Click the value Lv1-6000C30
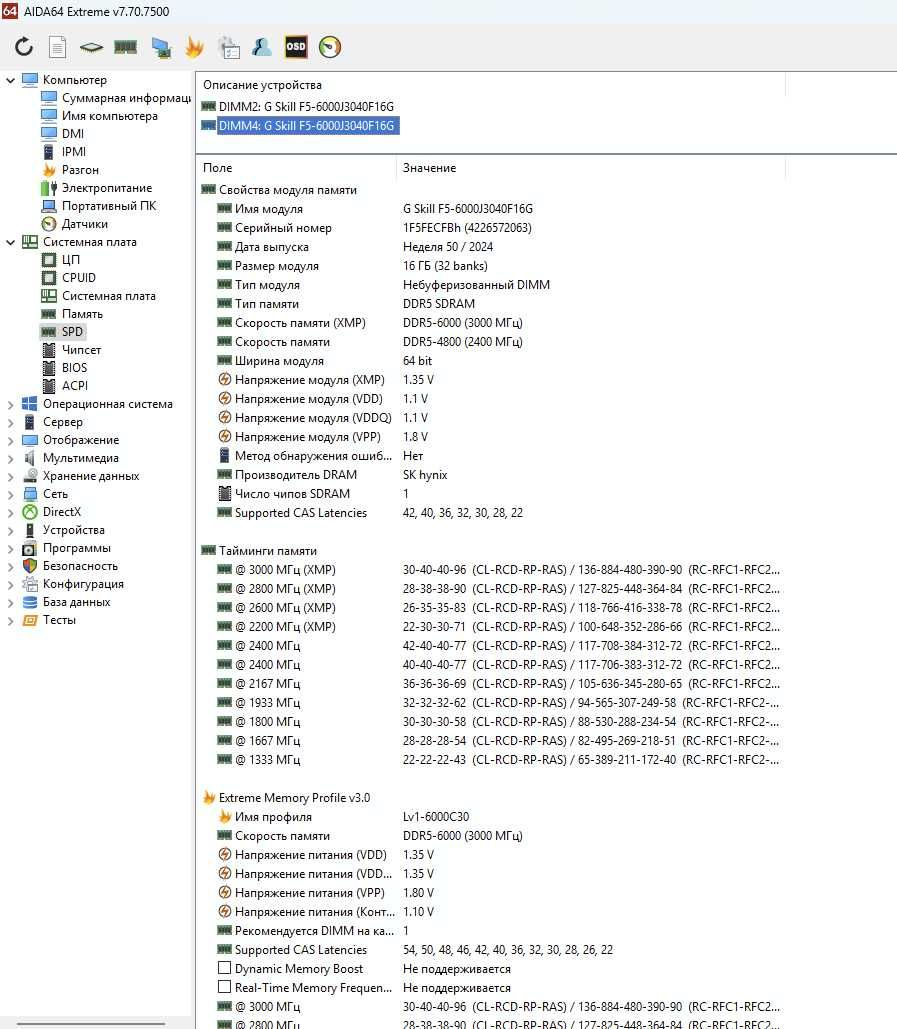Image resolution: width=897 pixels, height=1029 pixels. point(436,816)
